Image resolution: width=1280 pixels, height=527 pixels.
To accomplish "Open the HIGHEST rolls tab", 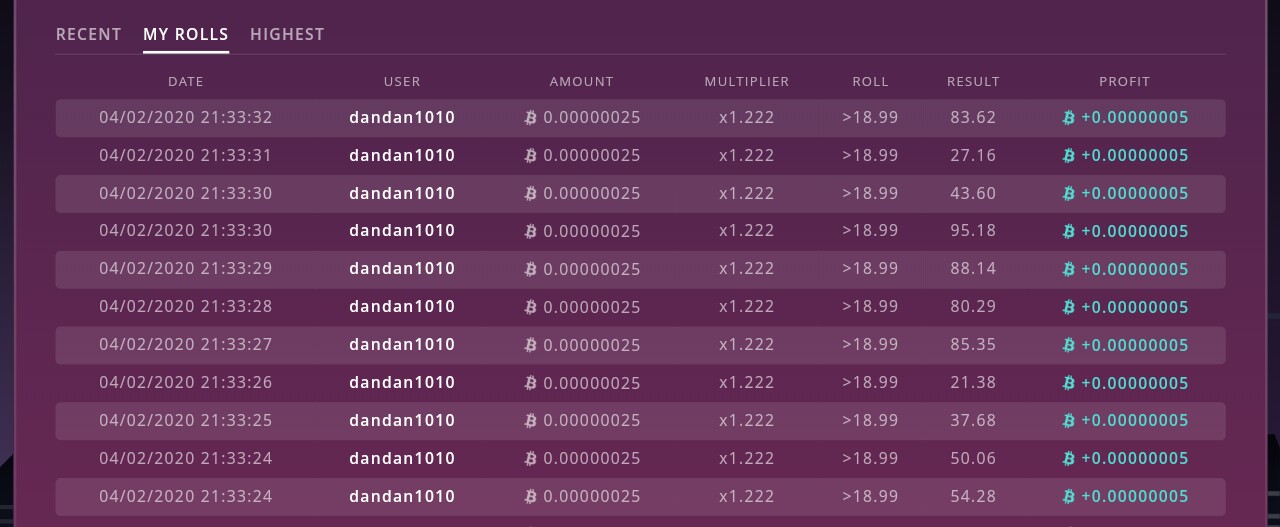I will coord(287,34).
